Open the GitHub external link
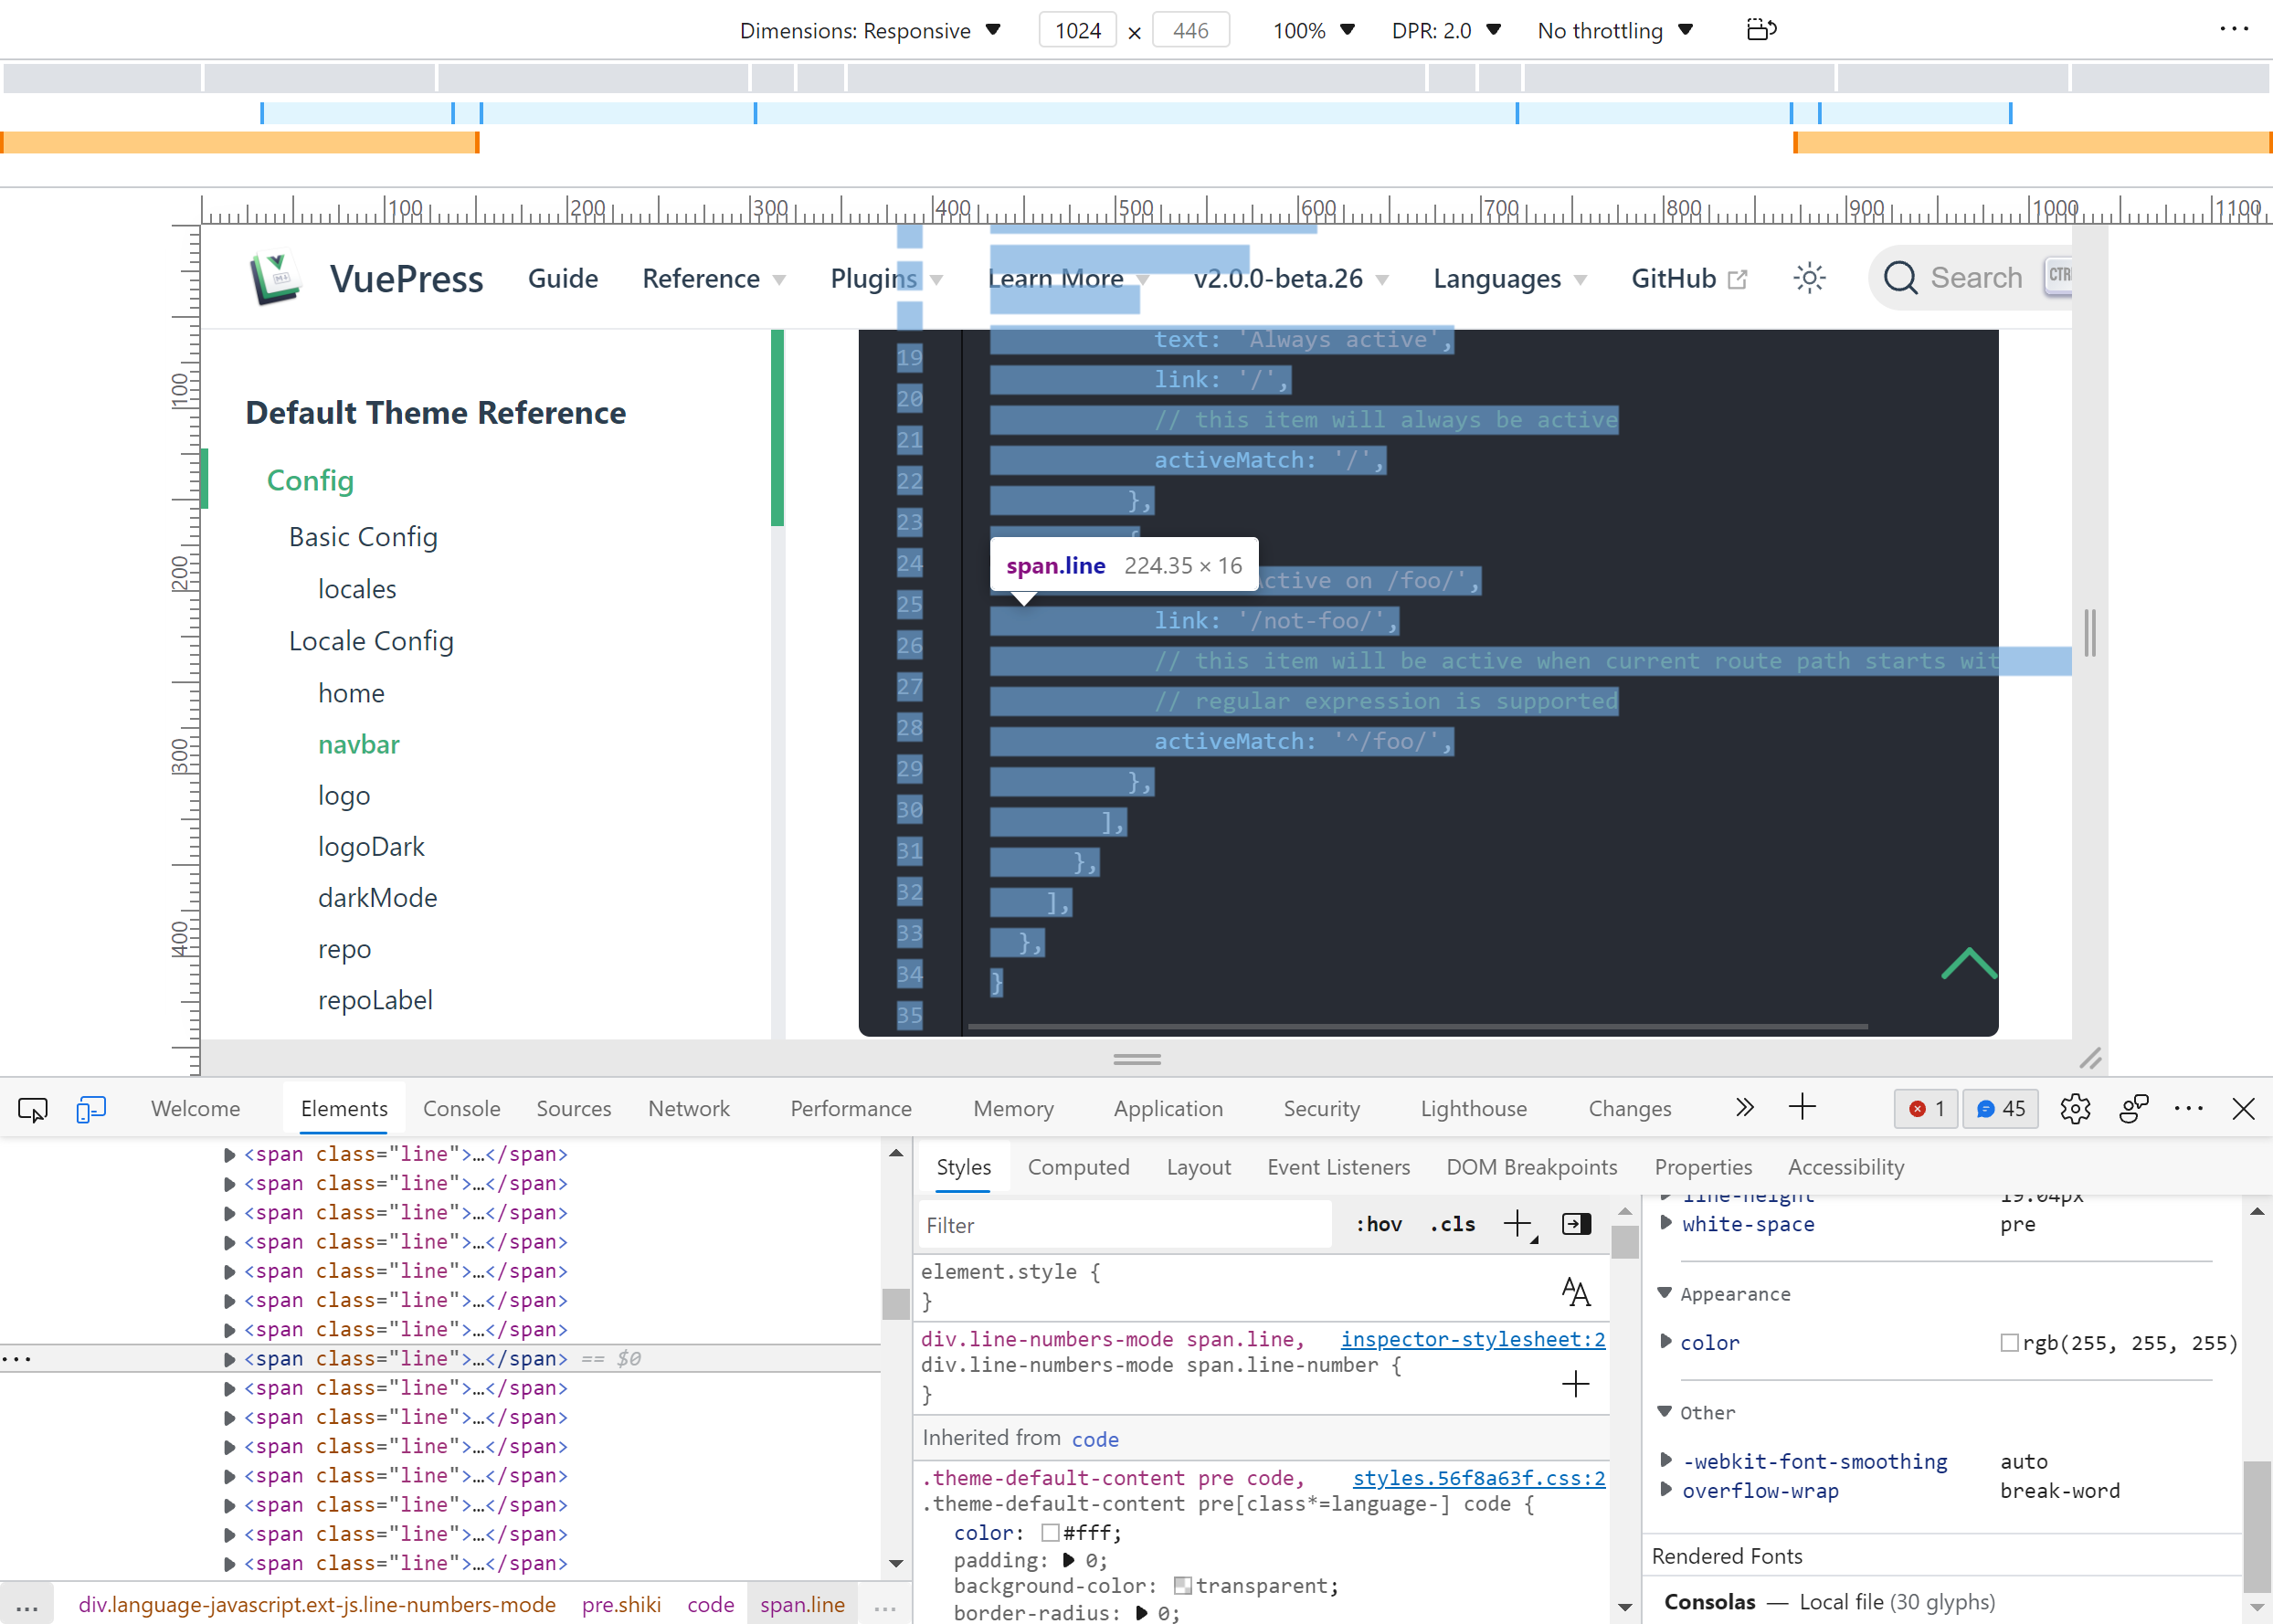 [x=1689, y=279]
